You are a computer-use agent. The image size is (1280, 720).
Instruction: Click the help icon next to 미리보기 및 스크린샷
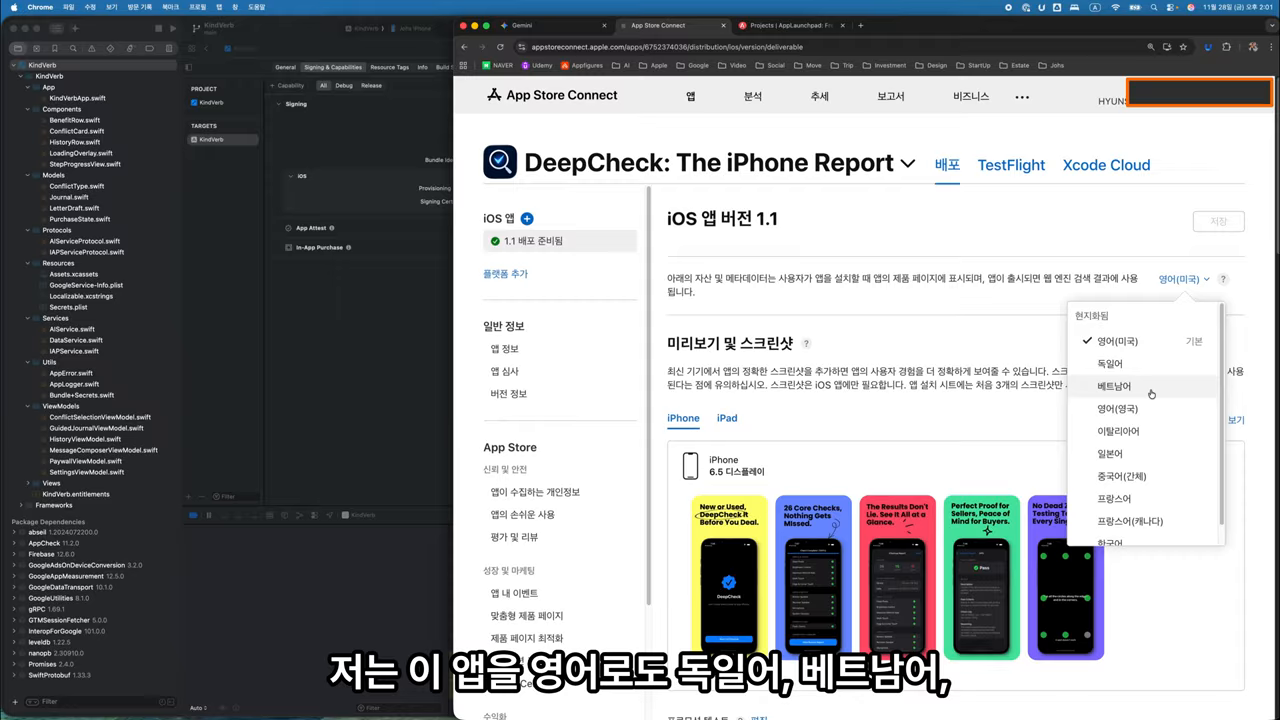coord(807,344)
